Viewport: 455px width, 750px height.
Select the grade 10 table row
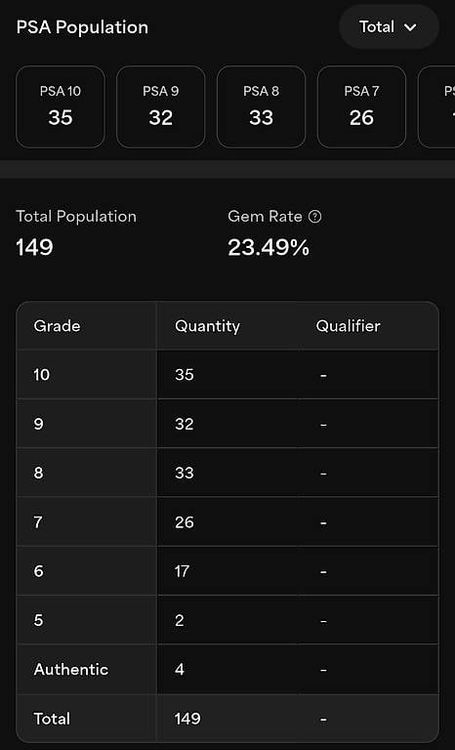pos(227,375)
